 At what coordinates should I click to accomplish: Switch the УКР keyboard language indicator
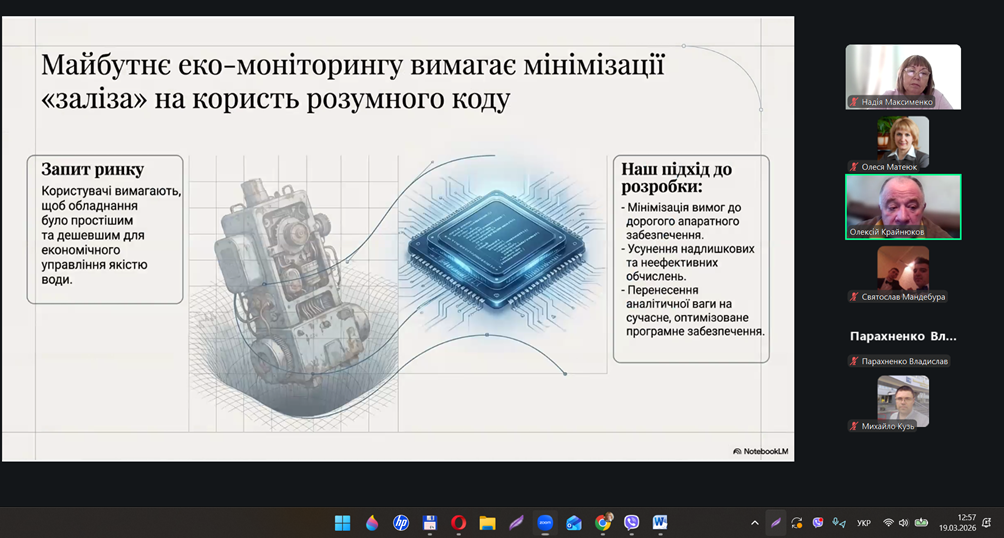click(x=864, y=523)
